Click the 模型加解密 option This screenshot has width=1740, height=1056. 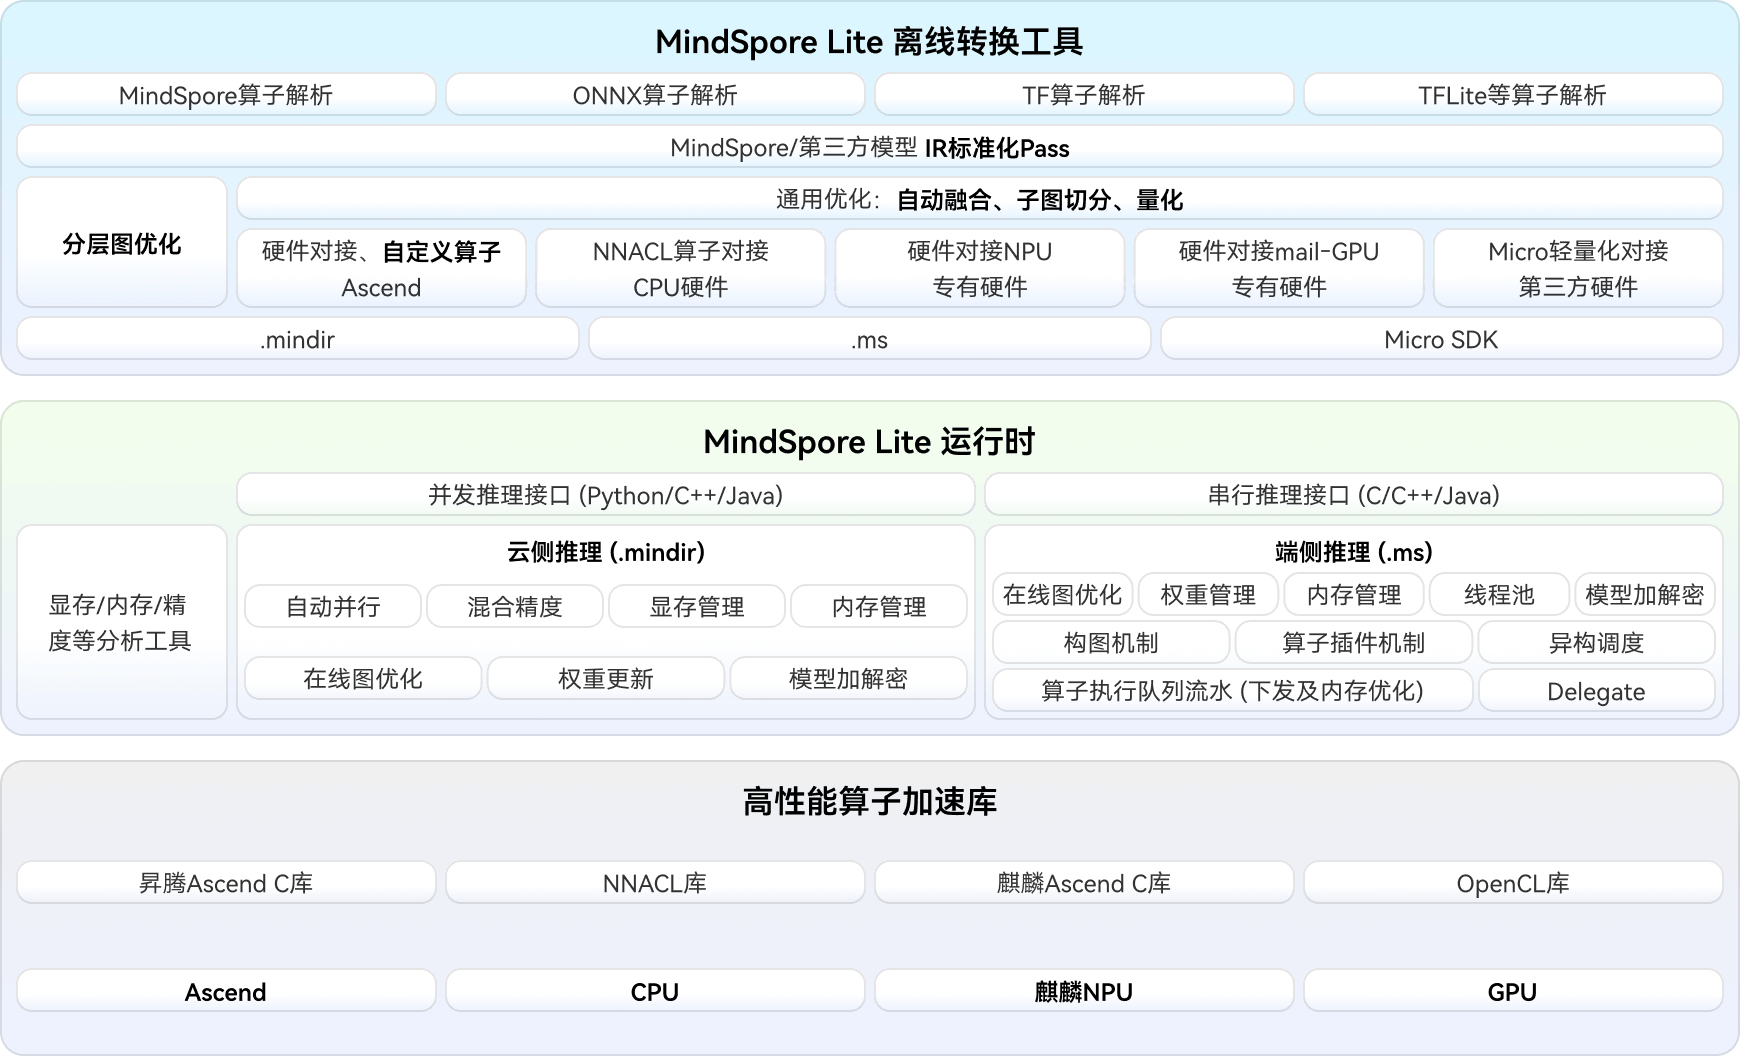coord(849,678)
